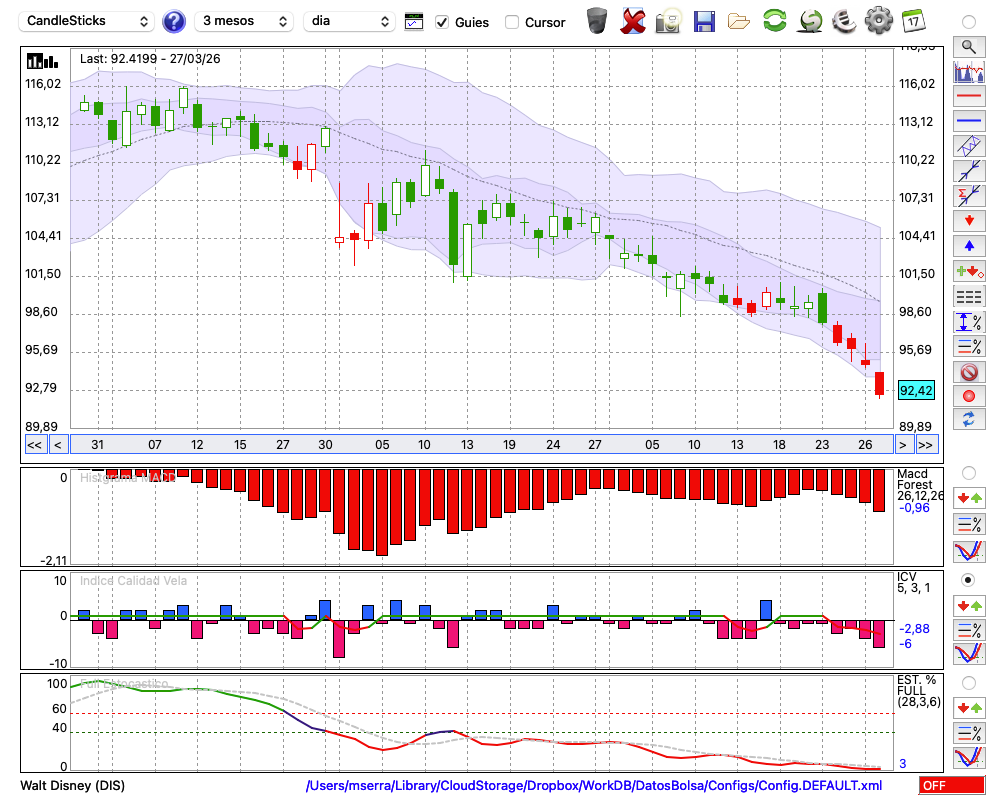Click the blue question mark help icon

click(x=174, y=21)
